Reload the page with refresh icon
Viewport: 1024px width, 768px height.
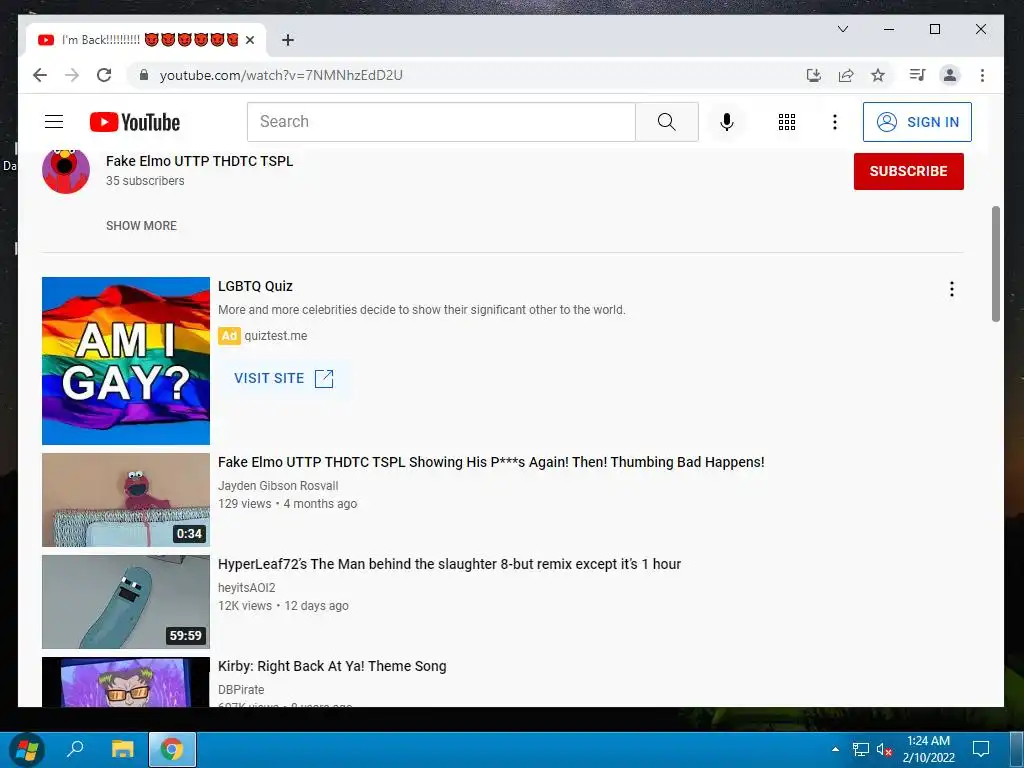[x=104, y=75]
